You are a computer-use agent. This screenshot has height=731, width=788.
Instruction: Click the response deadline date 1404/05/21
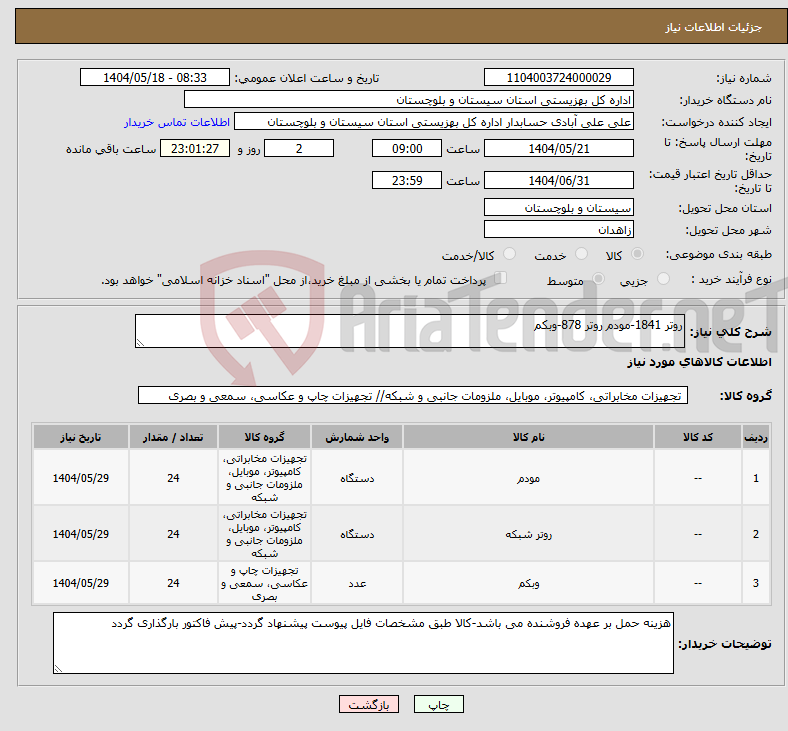558,149
